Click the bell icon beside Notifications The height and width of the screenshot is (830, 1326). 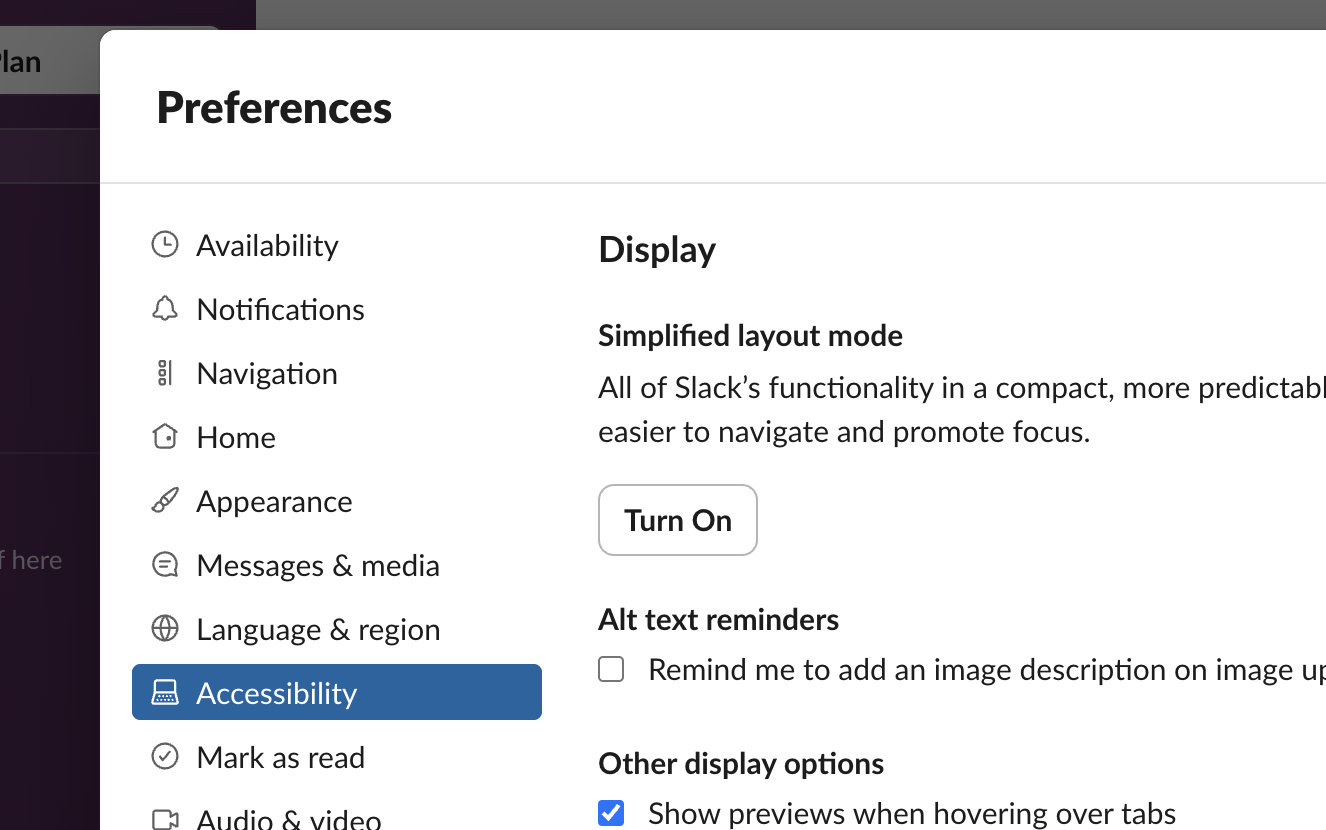(165, 309)
